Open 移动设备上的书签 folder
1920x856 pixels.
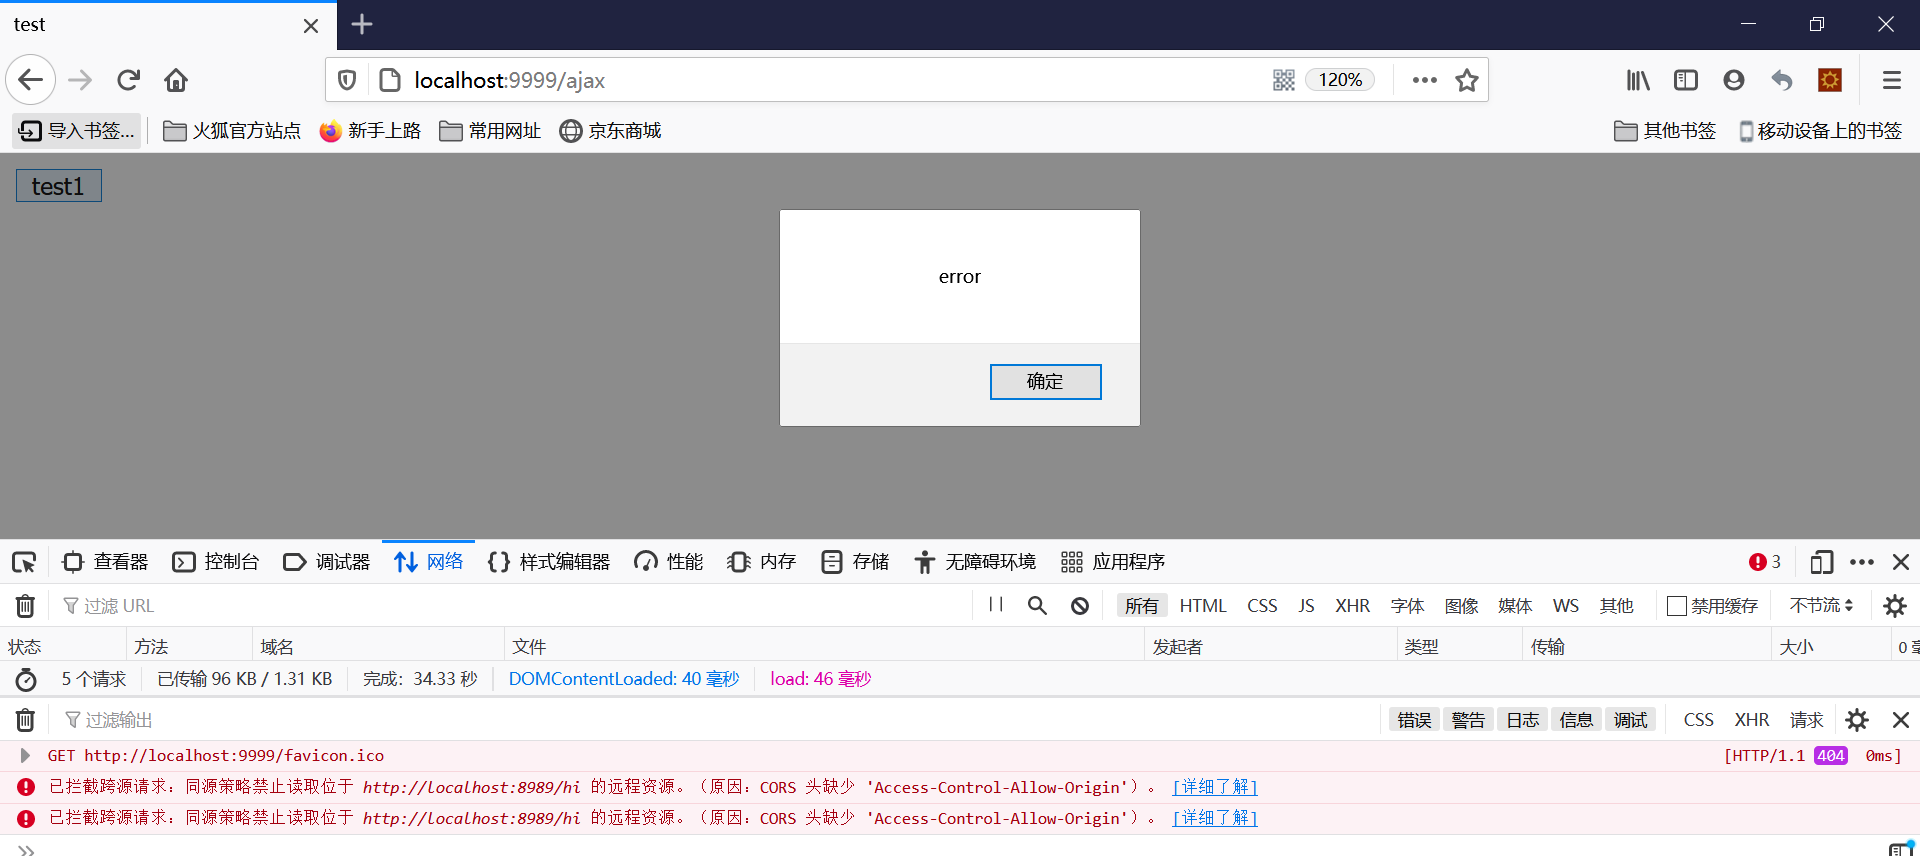[x=1820, y=131]
